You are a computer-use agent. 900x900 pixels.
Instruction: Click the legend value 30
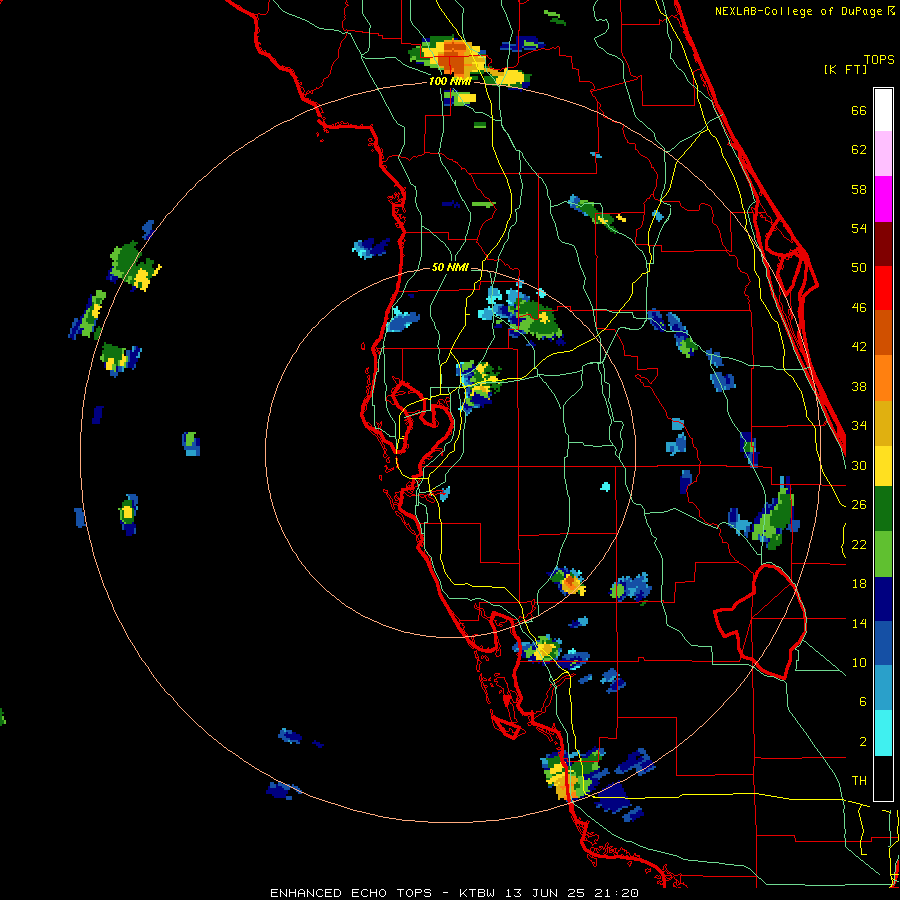[x=859, y=465]
